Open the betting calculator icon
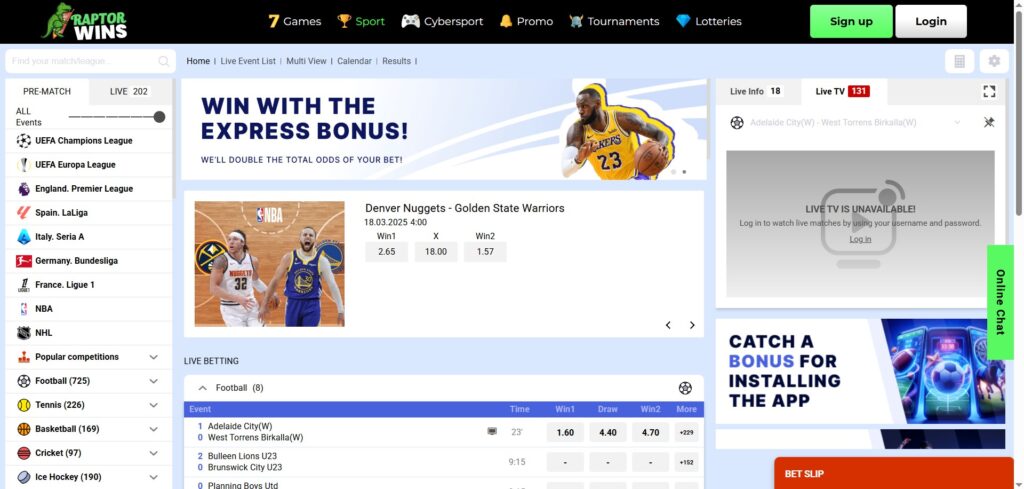This screenshot has width=1024, height=489. coord(959,61)
